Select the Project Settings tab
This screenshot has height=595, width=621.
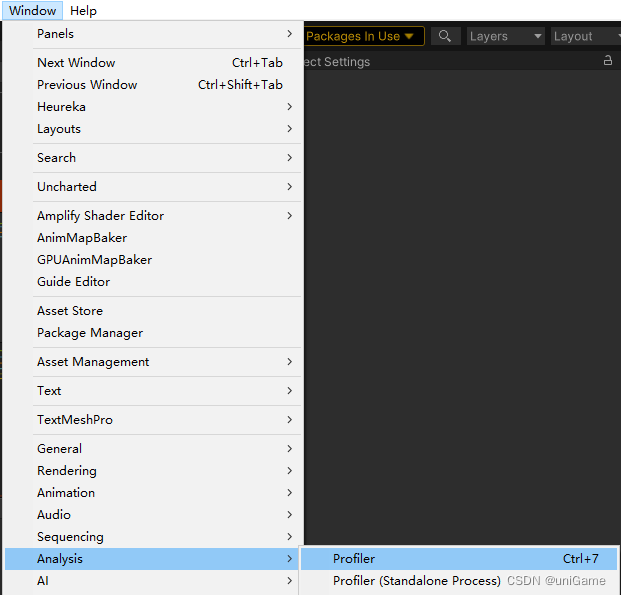pos(337,62)
